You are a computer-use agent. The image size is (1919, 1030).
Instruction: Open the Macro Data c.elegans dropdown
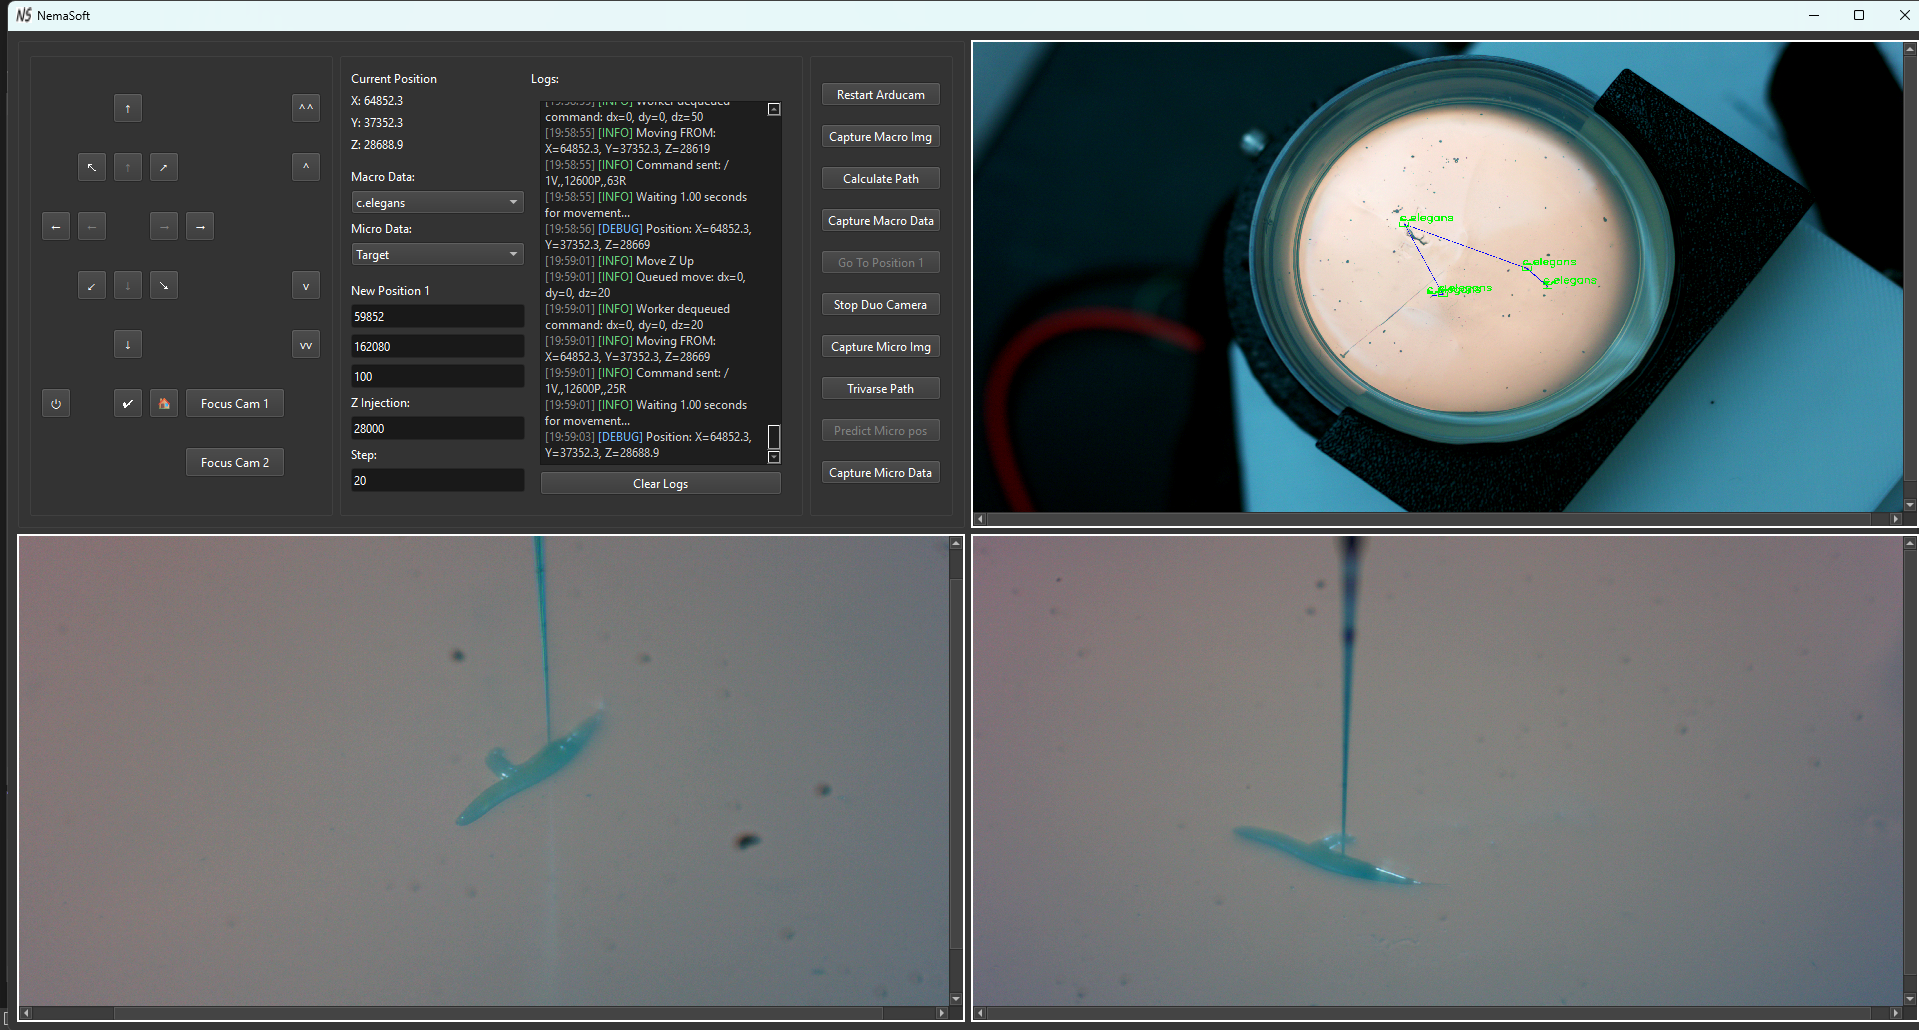click(437, 202)
